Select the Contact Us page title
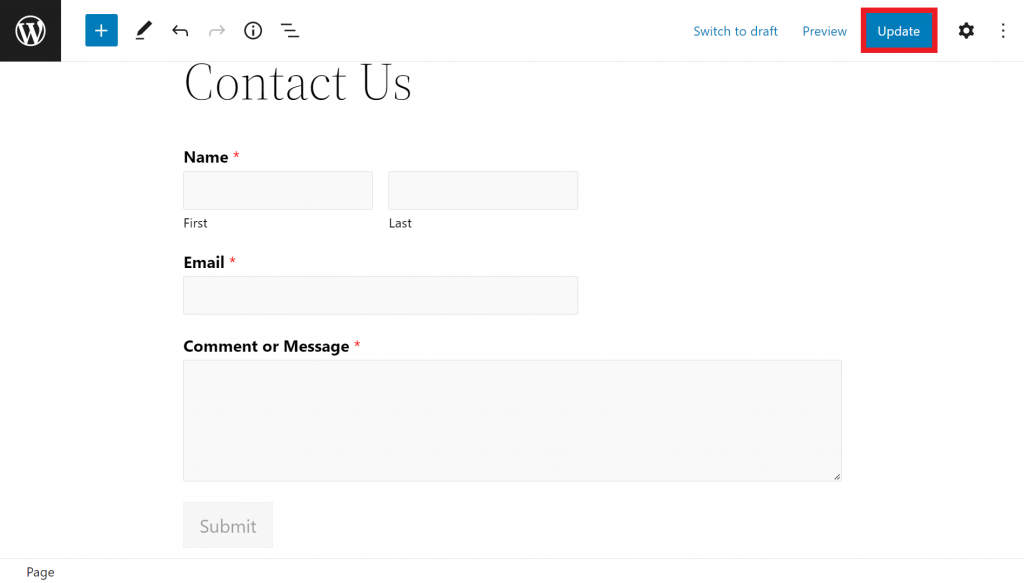 [x=297, y=83]
